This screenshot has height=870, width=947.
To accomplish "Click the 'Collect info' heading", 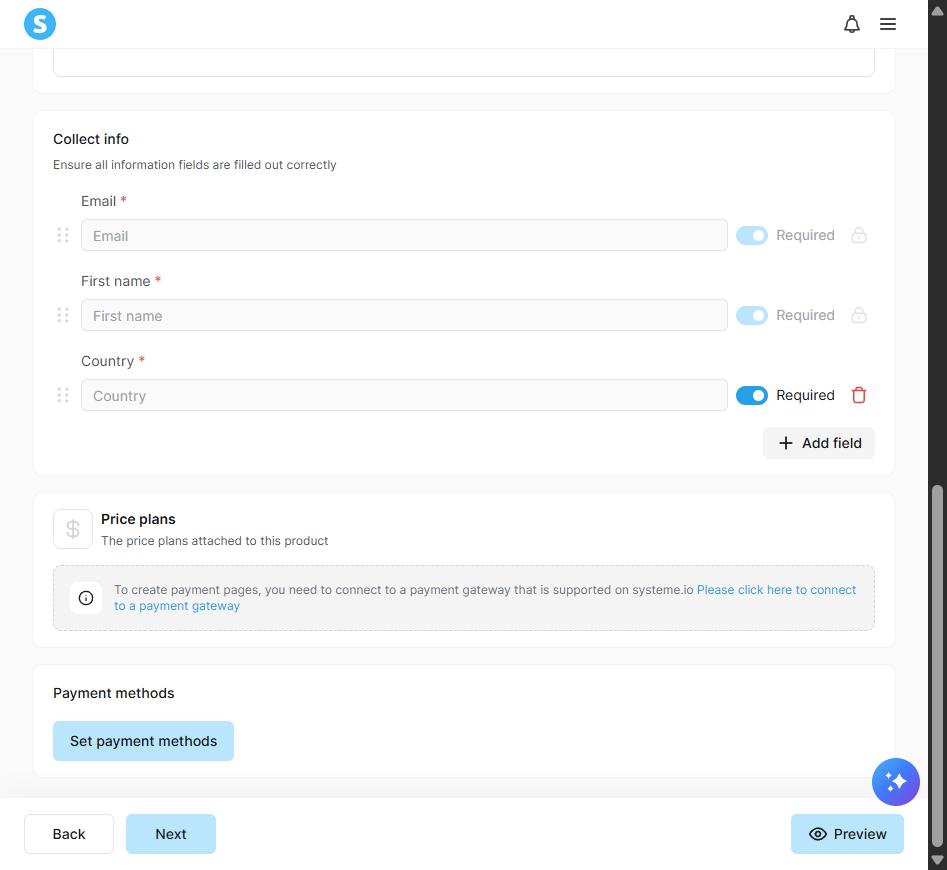I will pyautogui.click(x=91, y=139).
